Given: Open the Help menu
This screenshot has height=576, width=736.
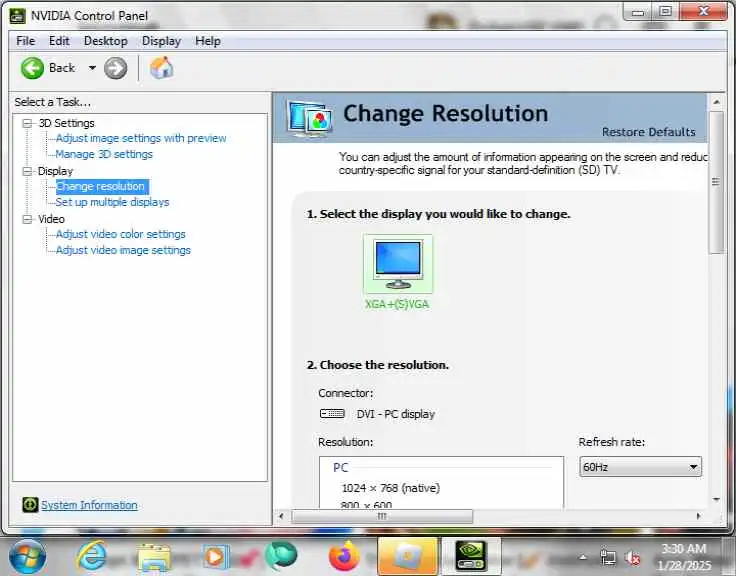Looking at the screenshot, I should pyautogui.click(x=207, y=41).
